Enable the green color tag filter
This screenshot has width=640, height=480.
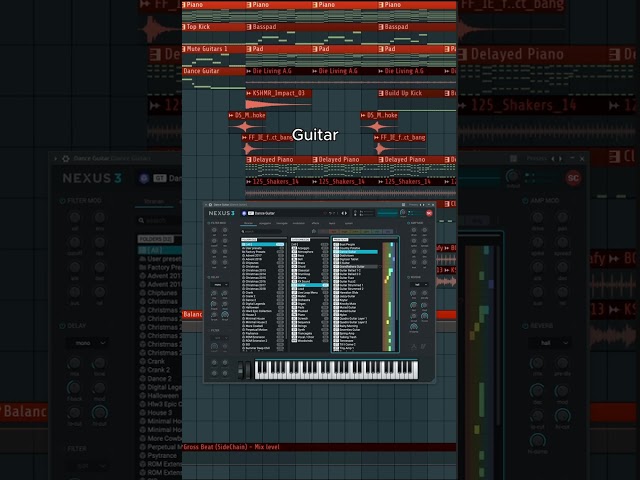click(x=366, y=231)
